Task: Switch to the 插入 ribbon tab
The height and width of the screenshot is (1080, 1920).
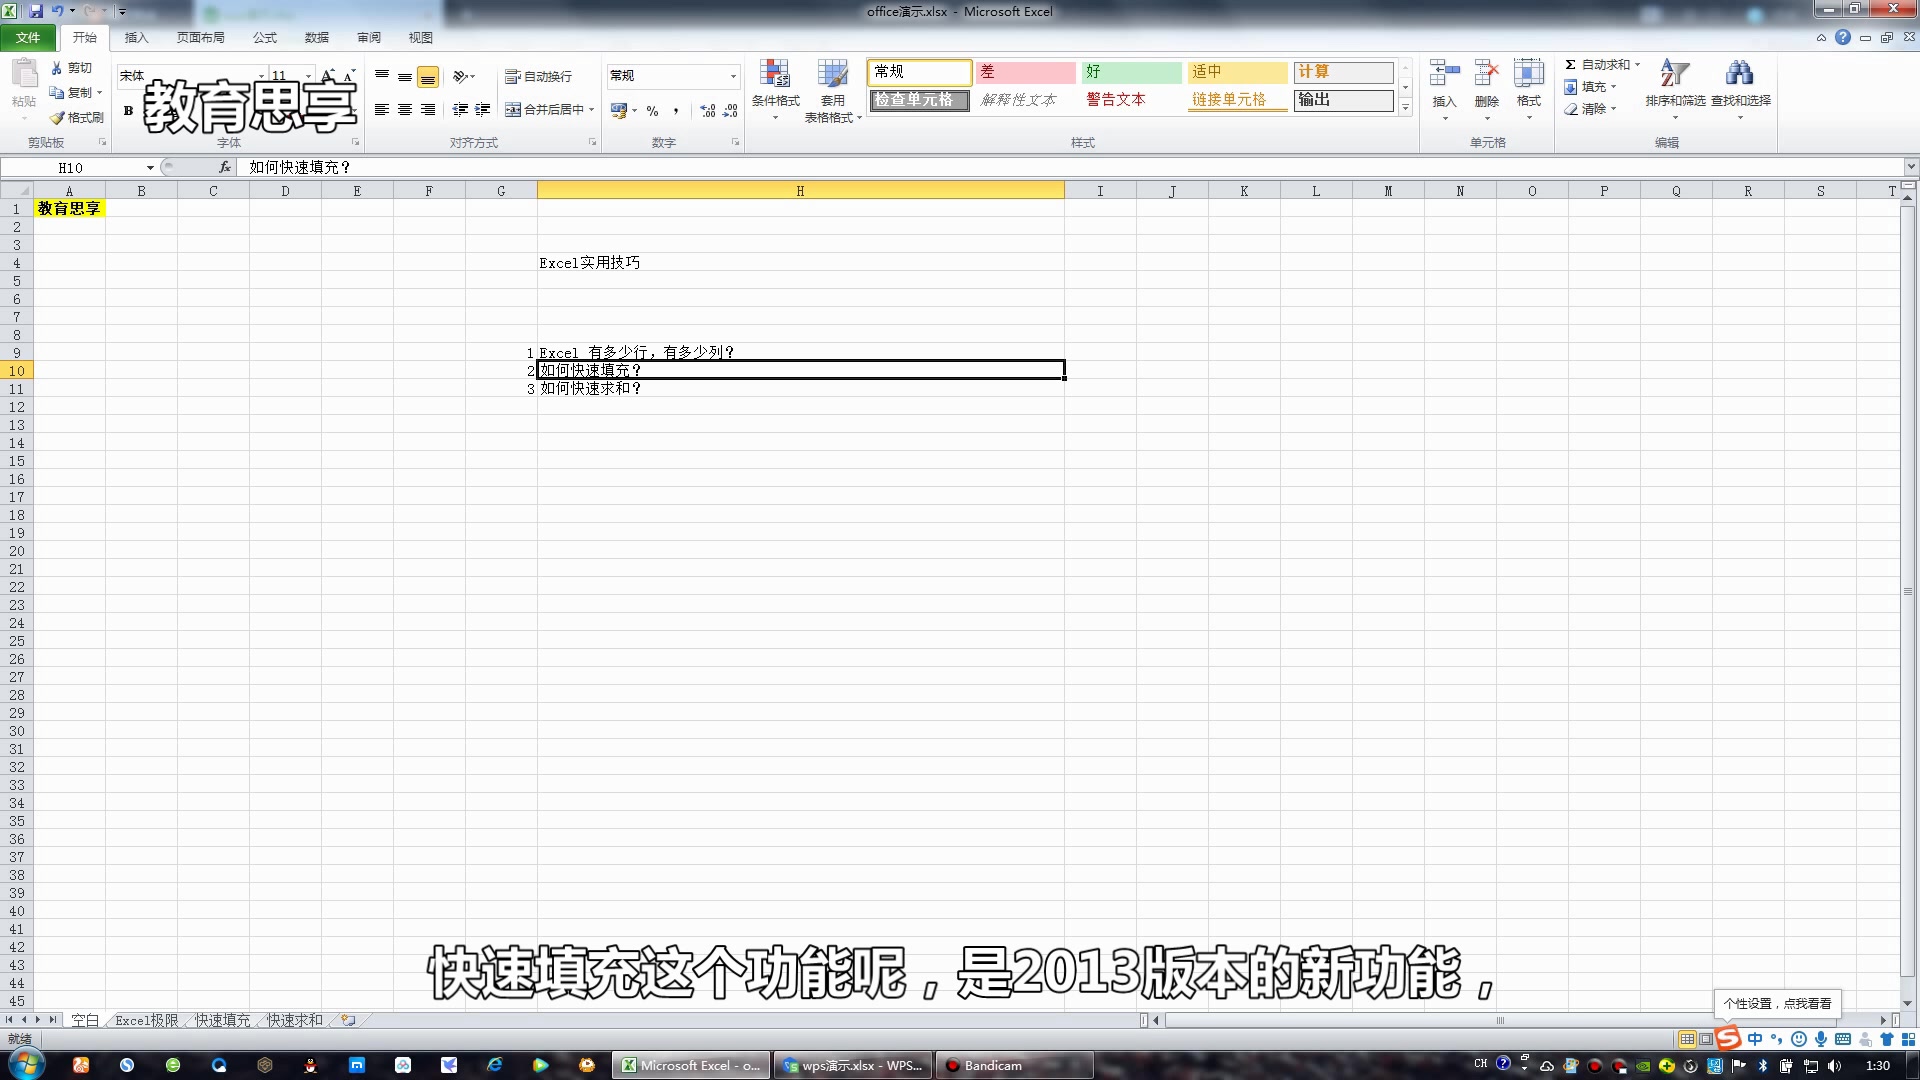Action: click(135, 37)
